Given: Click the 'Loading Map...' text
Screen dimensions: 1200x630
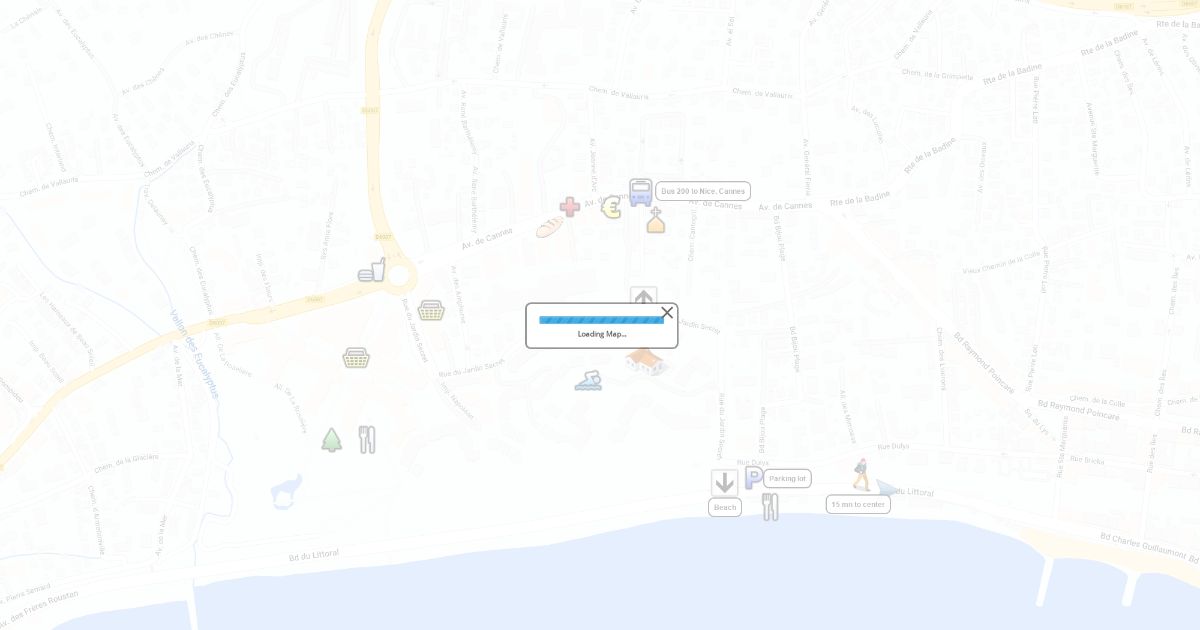Looking at the screenshot, I should tap(602, 334).
